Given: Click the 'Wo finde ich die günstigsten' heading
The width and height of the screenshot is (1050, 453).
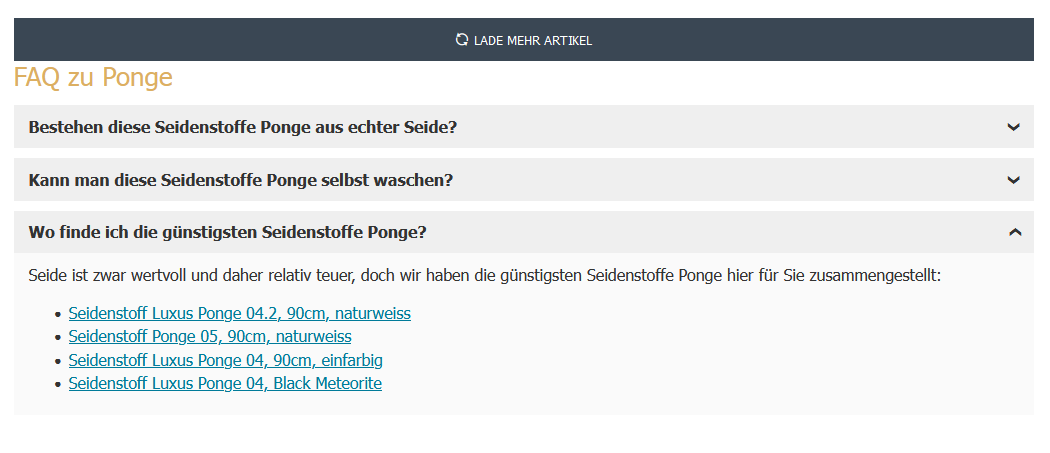Looking at the screenshot, I should (x=228, y=232).
